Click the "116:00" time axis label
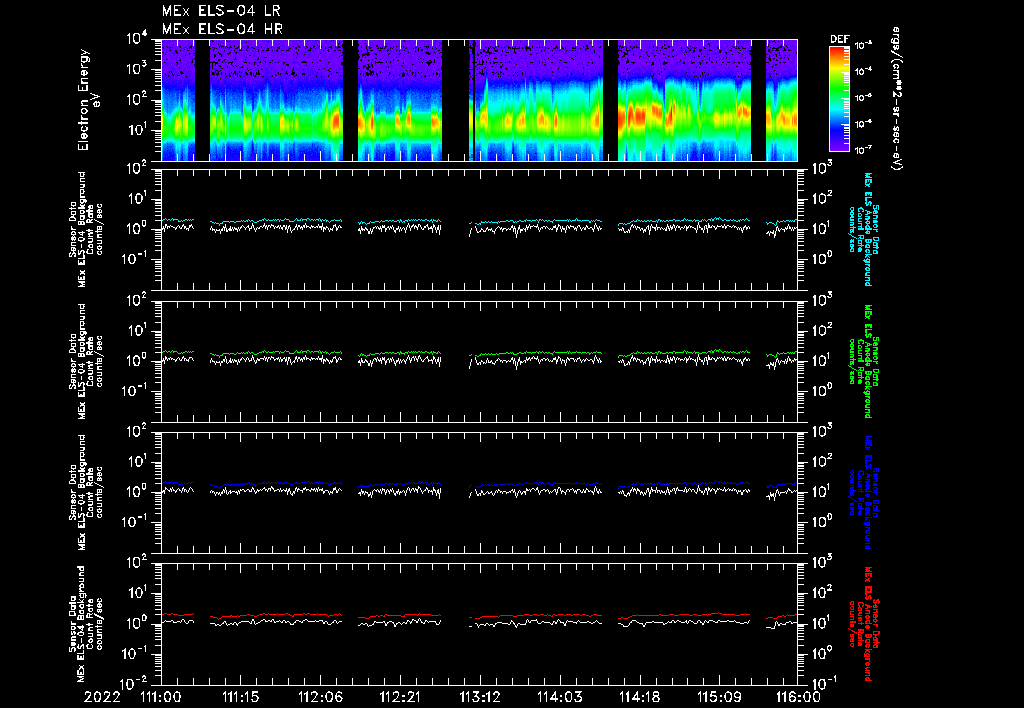 tap(798, 697)
